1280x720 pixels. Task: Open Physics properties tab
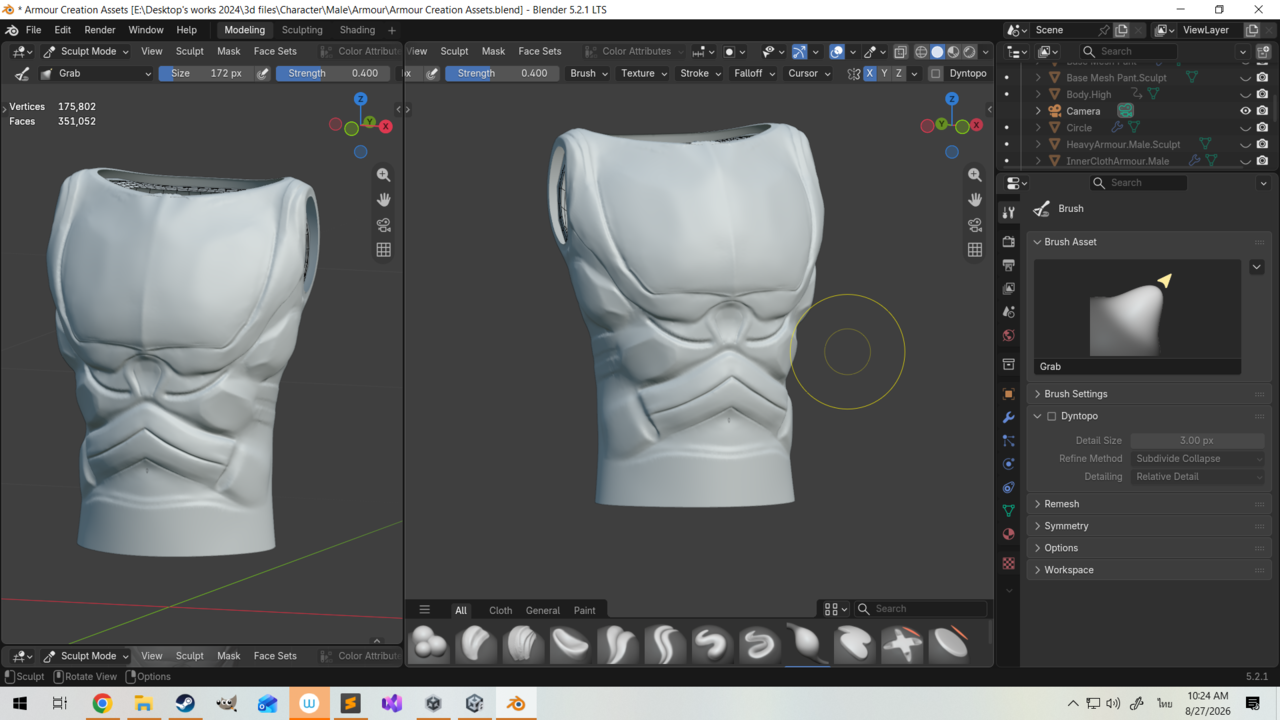[1008, 464]
